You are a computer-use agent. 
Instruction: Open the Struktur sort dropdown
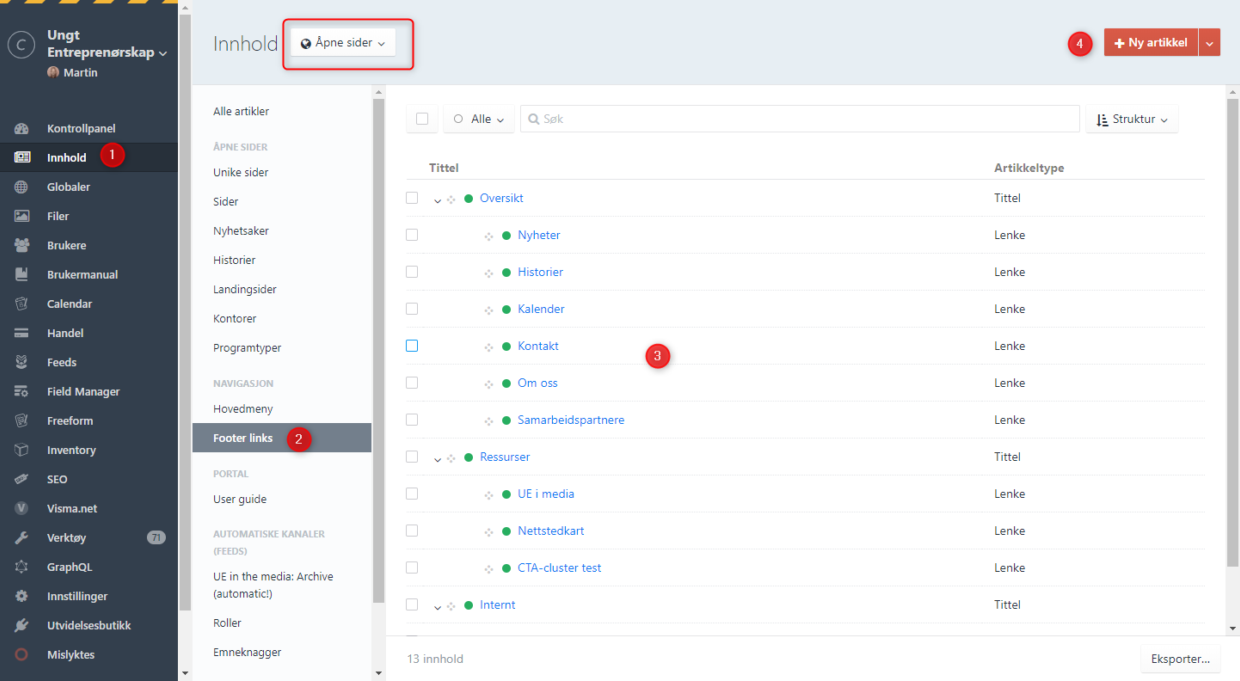[1132, 119]
